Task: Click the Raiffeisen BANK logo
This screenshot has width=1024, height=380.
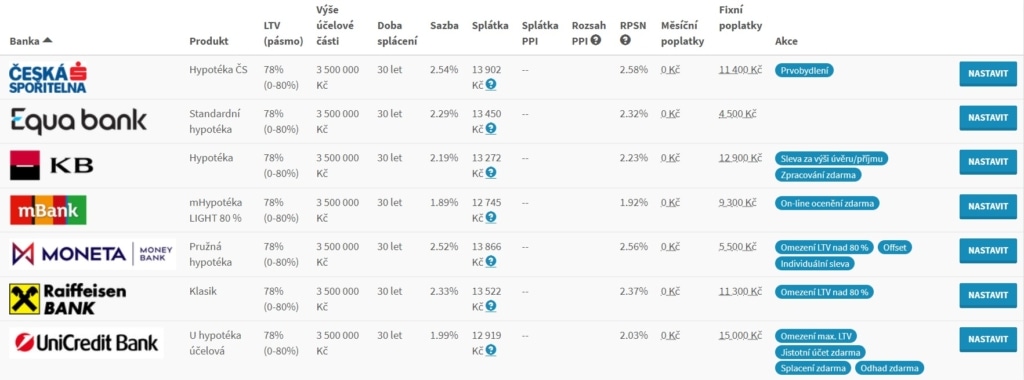Action: [x=67, y=298]
